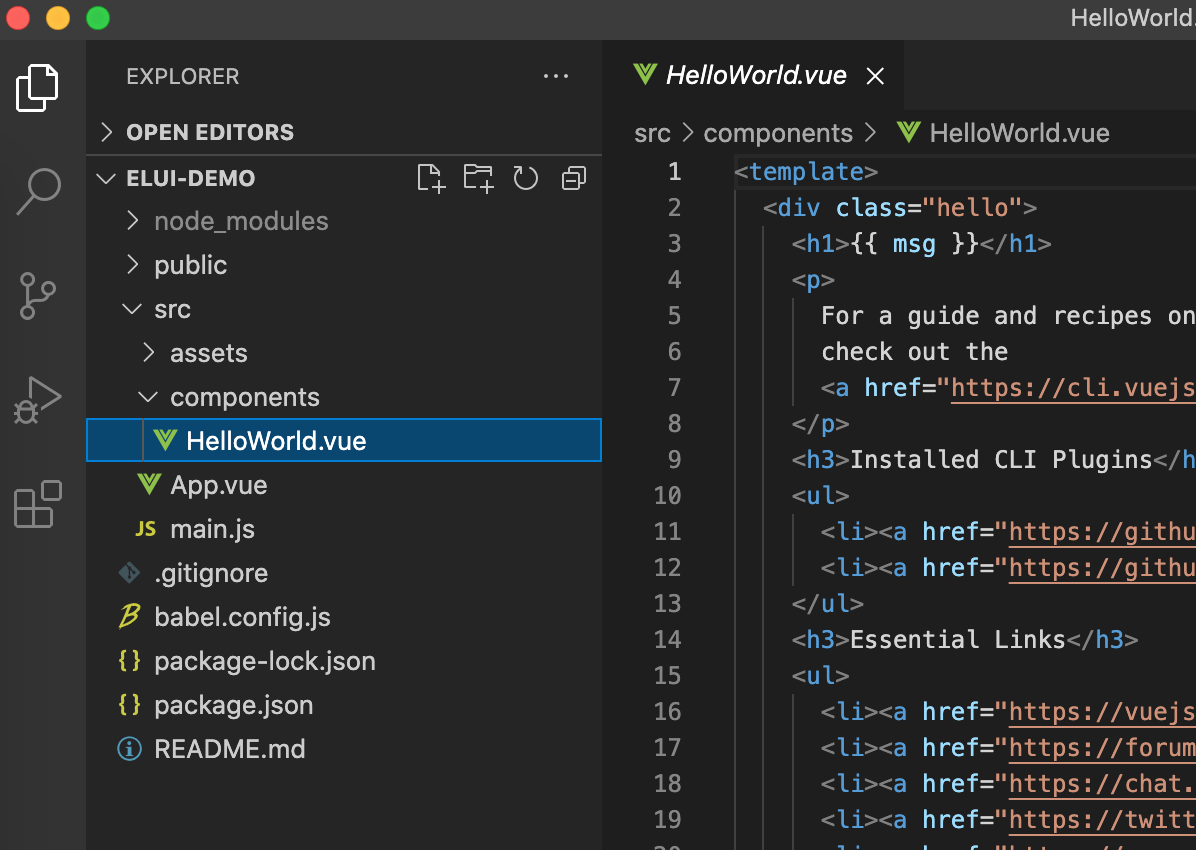Click the EXPLORER panel title
The height and width of the screenshot is (850, 1196).
(x=182, y=76)
